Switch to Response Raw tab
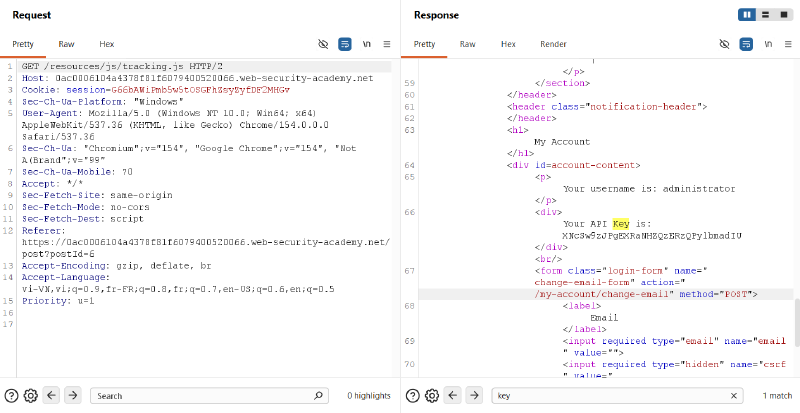 [468, 44]
